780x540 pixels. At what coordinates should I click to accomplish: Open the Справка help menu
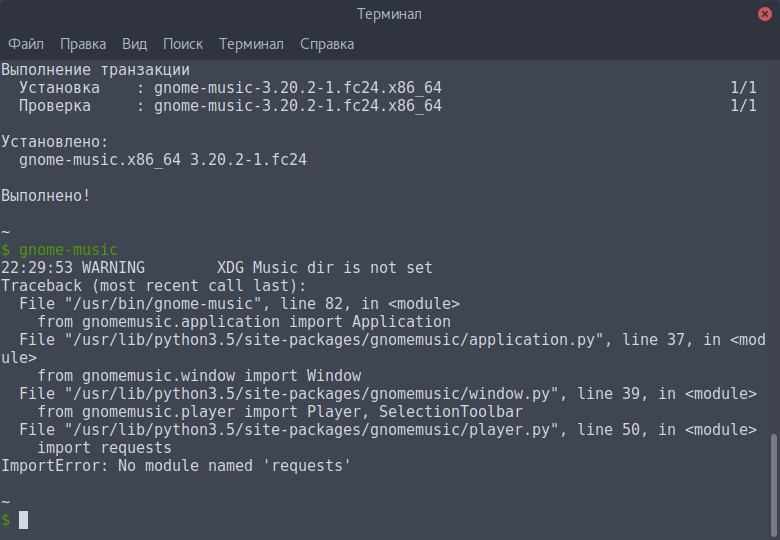point(327,44)
